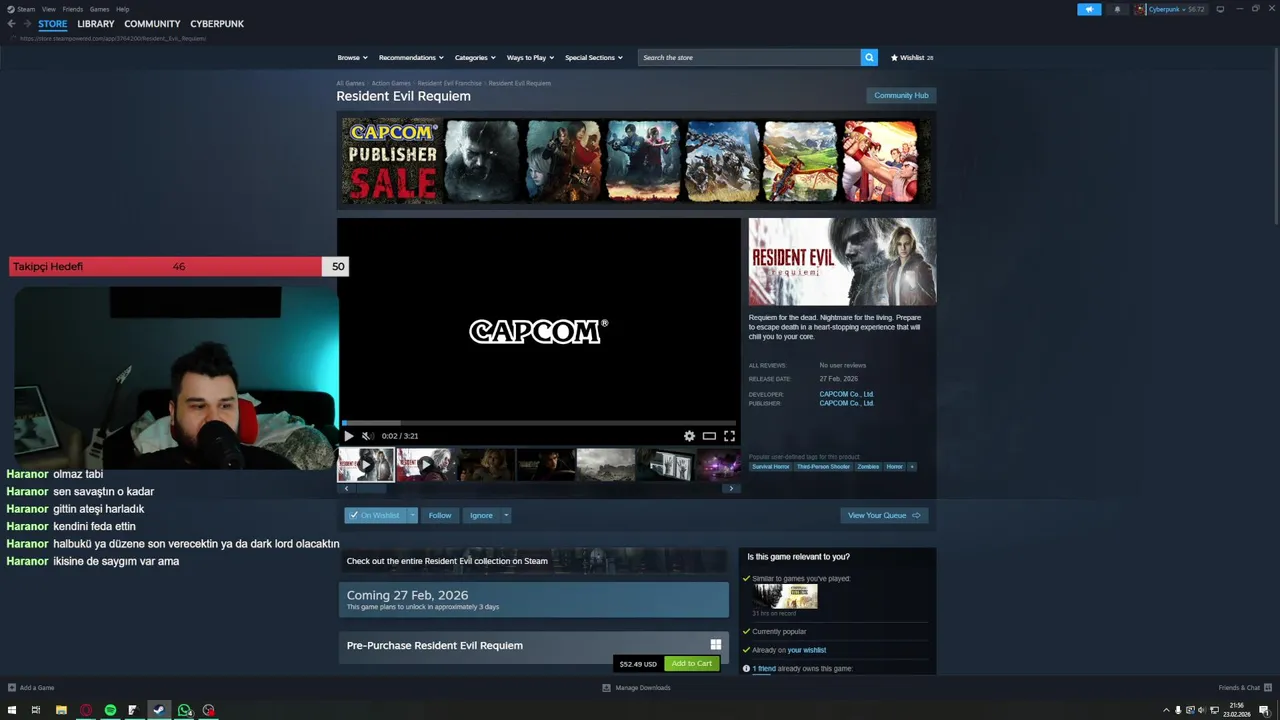Show hidden system tray icons chevron
The width and height of the screenshot is (1280, 720).
1166,710
